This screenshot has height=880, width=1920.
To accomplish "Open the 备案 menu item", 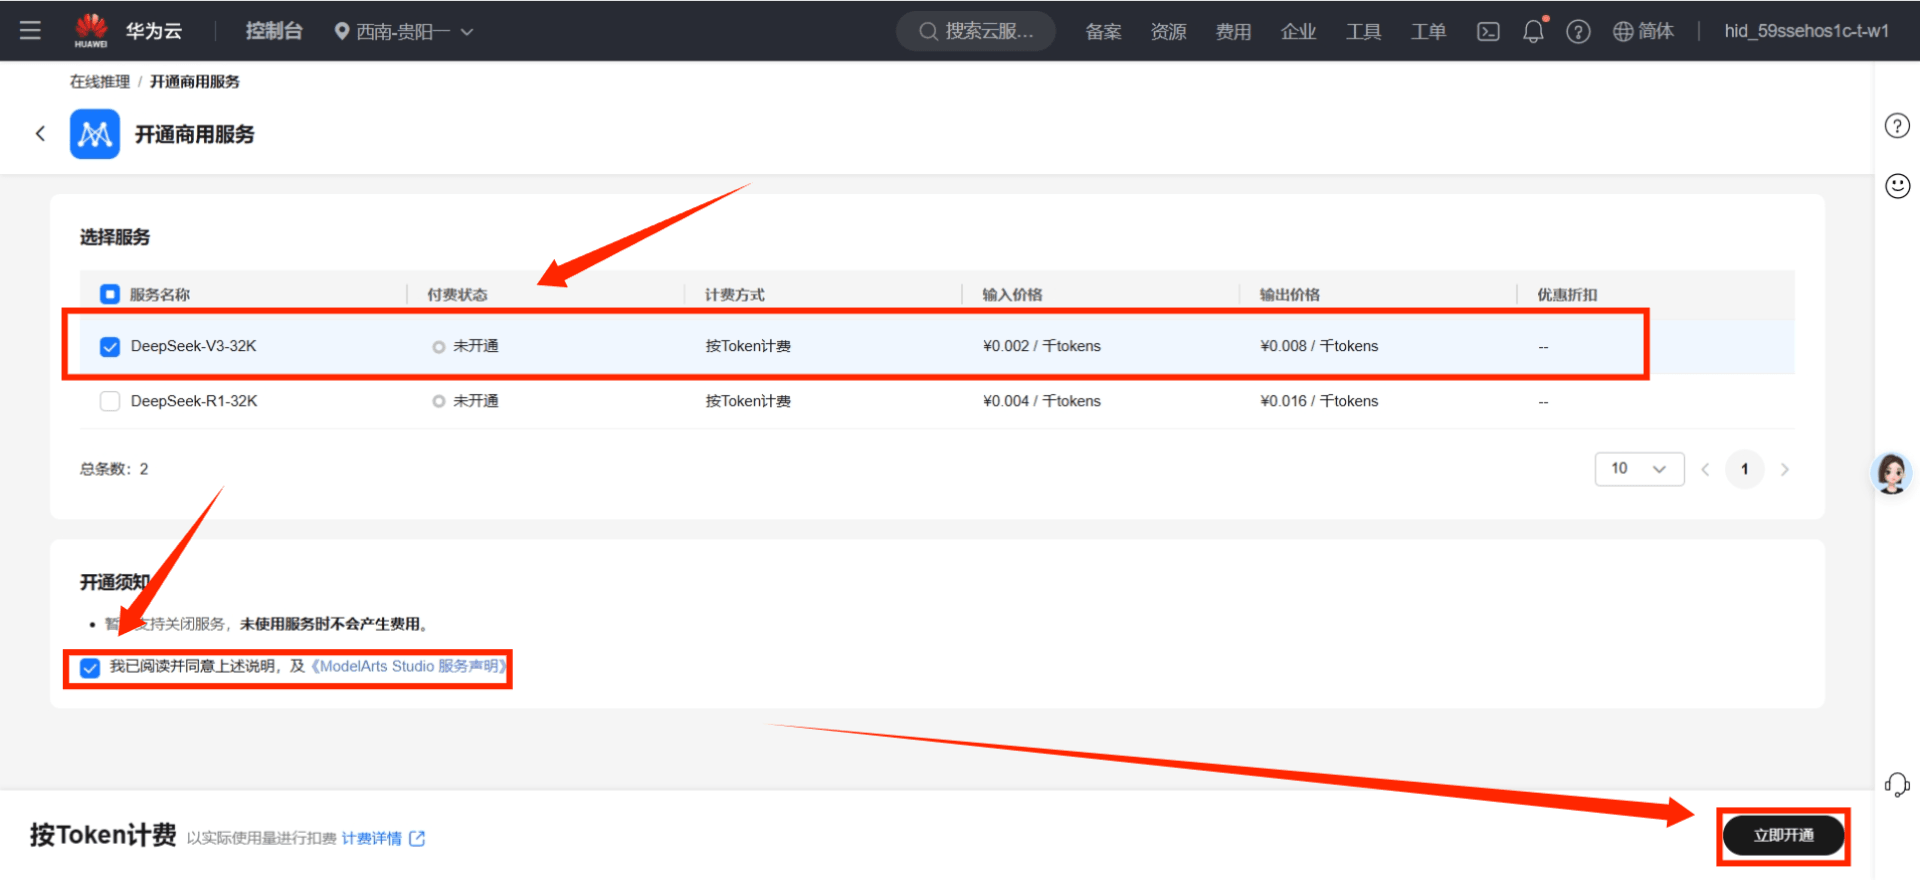I will point(1103,32).
